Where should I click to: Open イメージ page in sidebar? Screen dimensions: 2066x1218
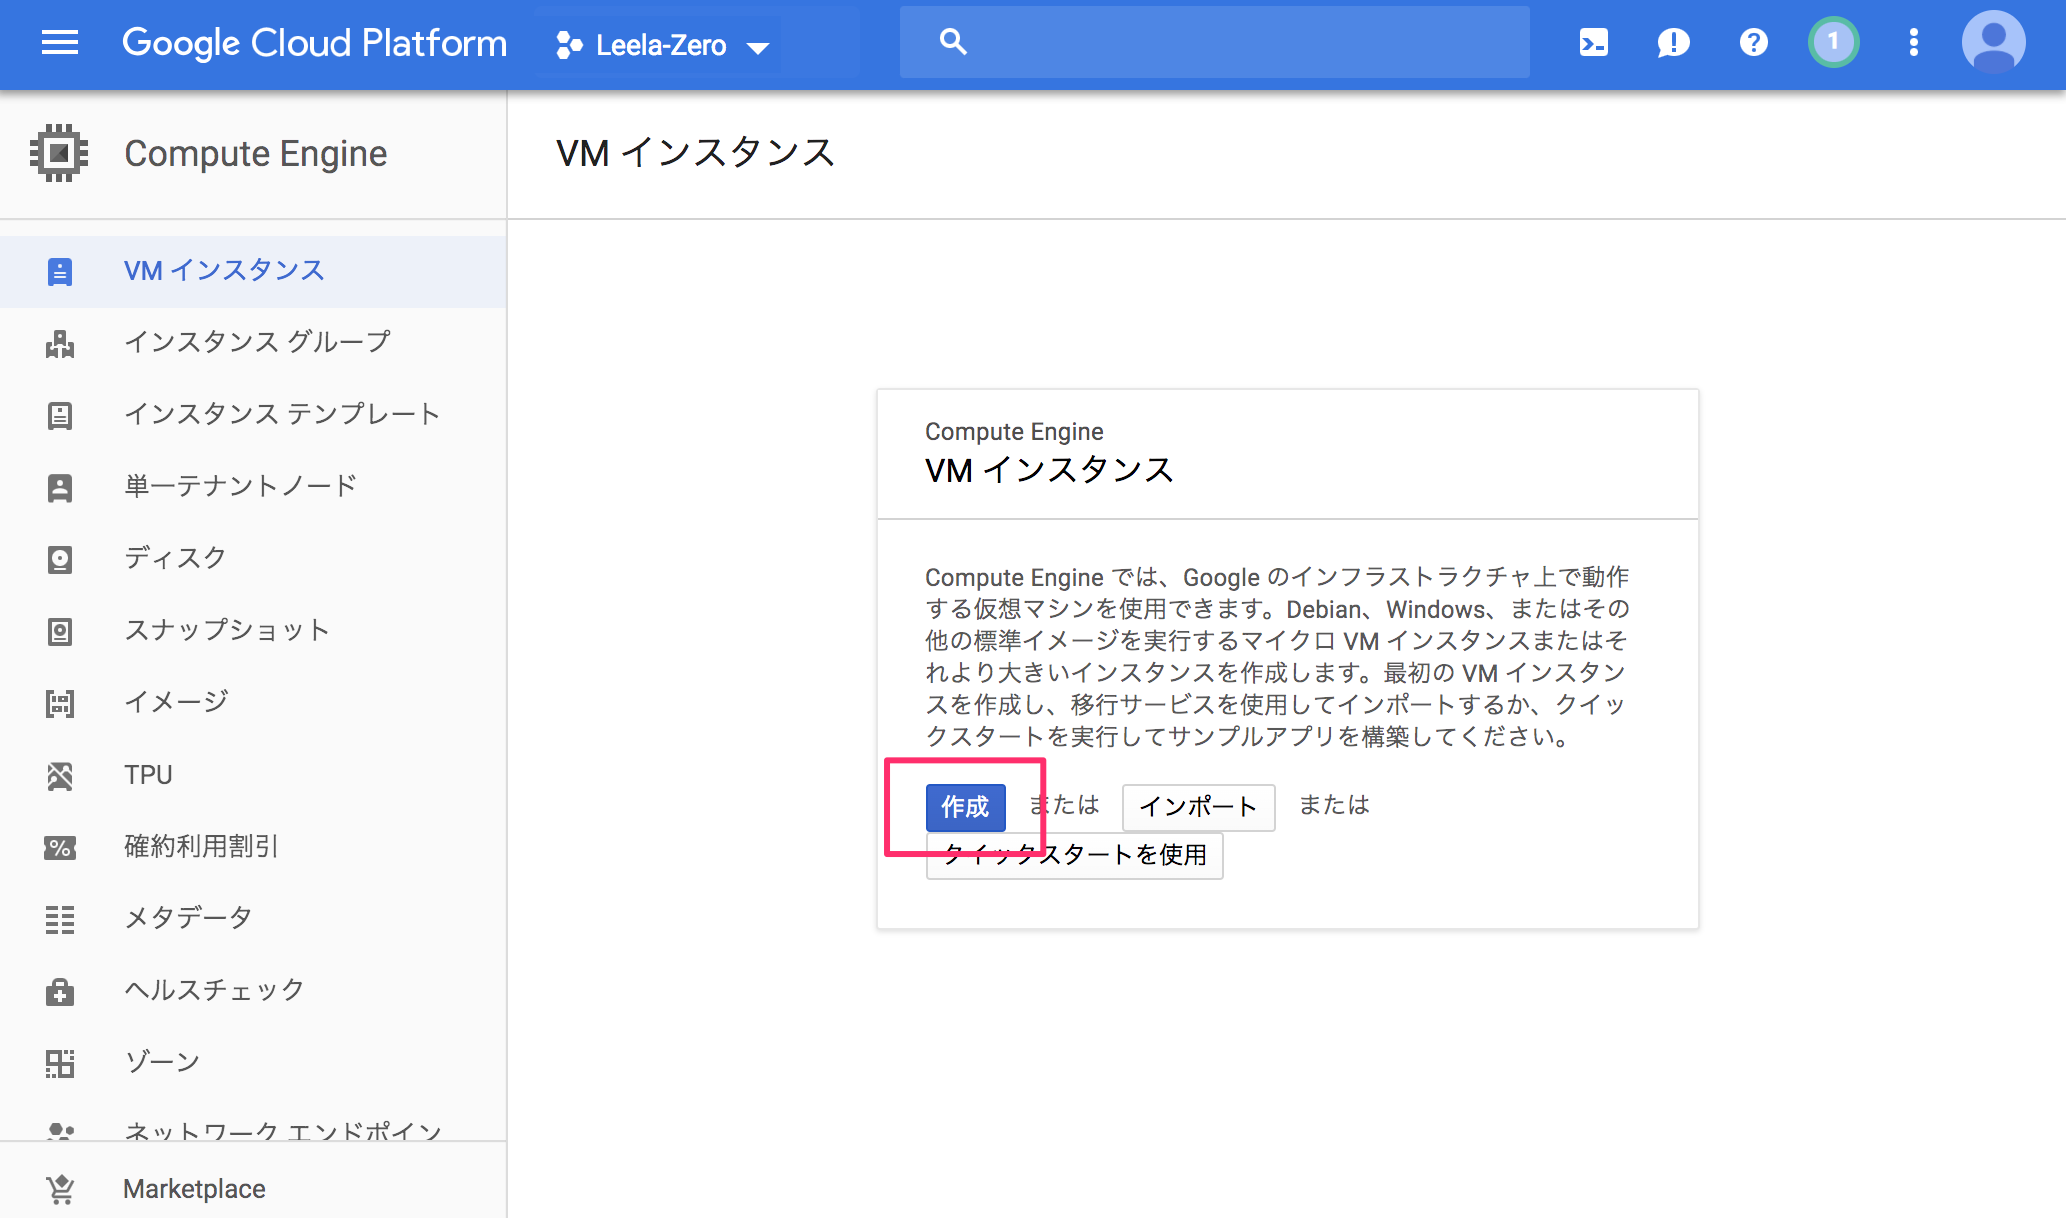pyautogui.click(x=253, y=703)
